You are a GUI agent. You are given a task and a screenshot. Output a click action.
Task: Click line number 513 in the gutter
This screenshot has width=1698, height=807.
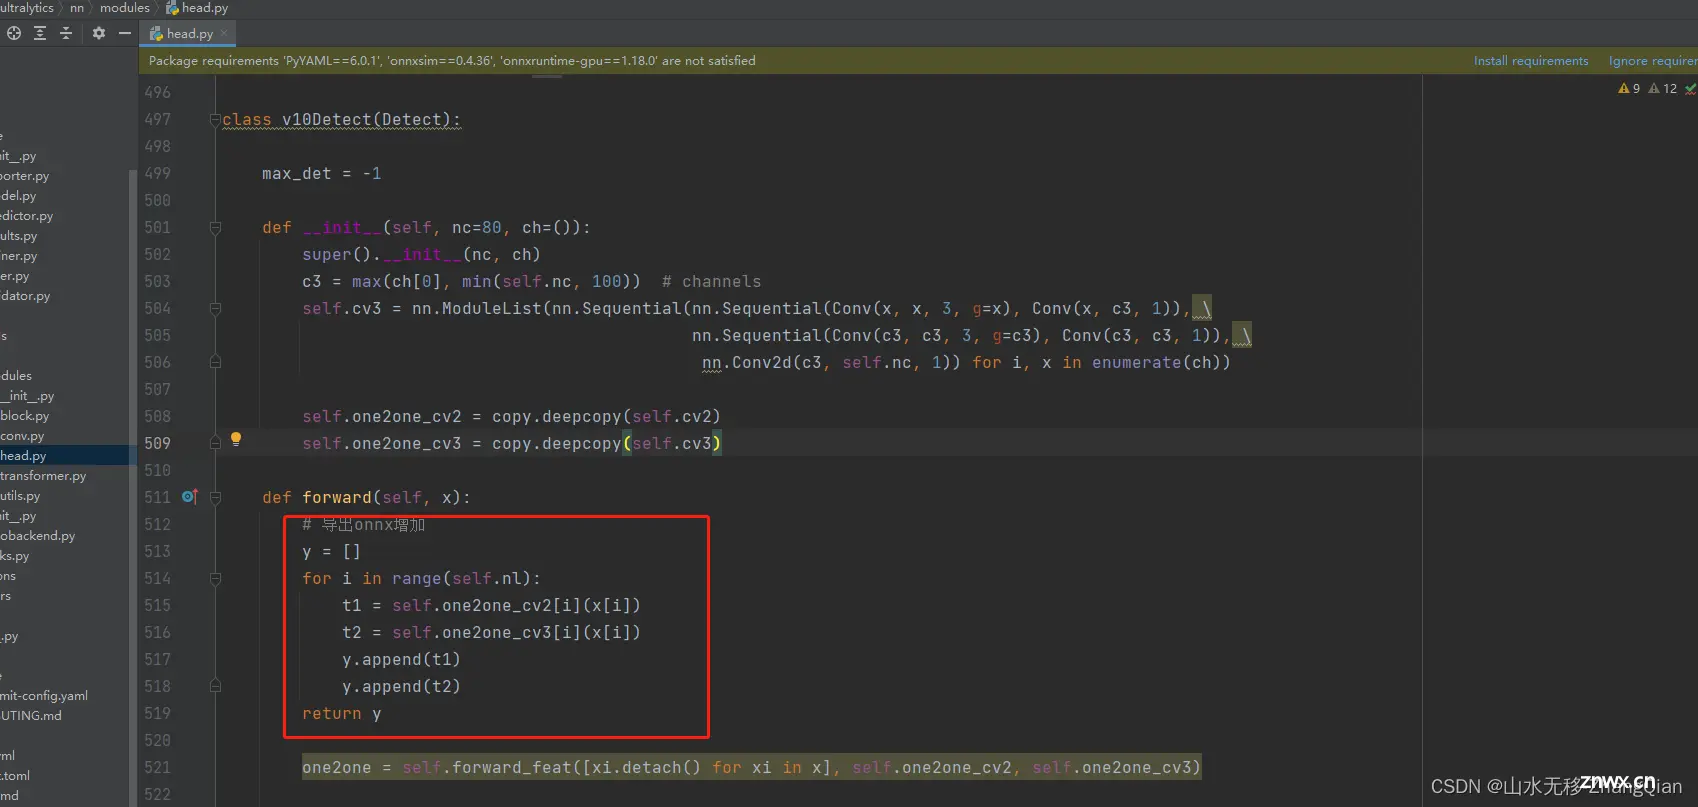point(157,551)
